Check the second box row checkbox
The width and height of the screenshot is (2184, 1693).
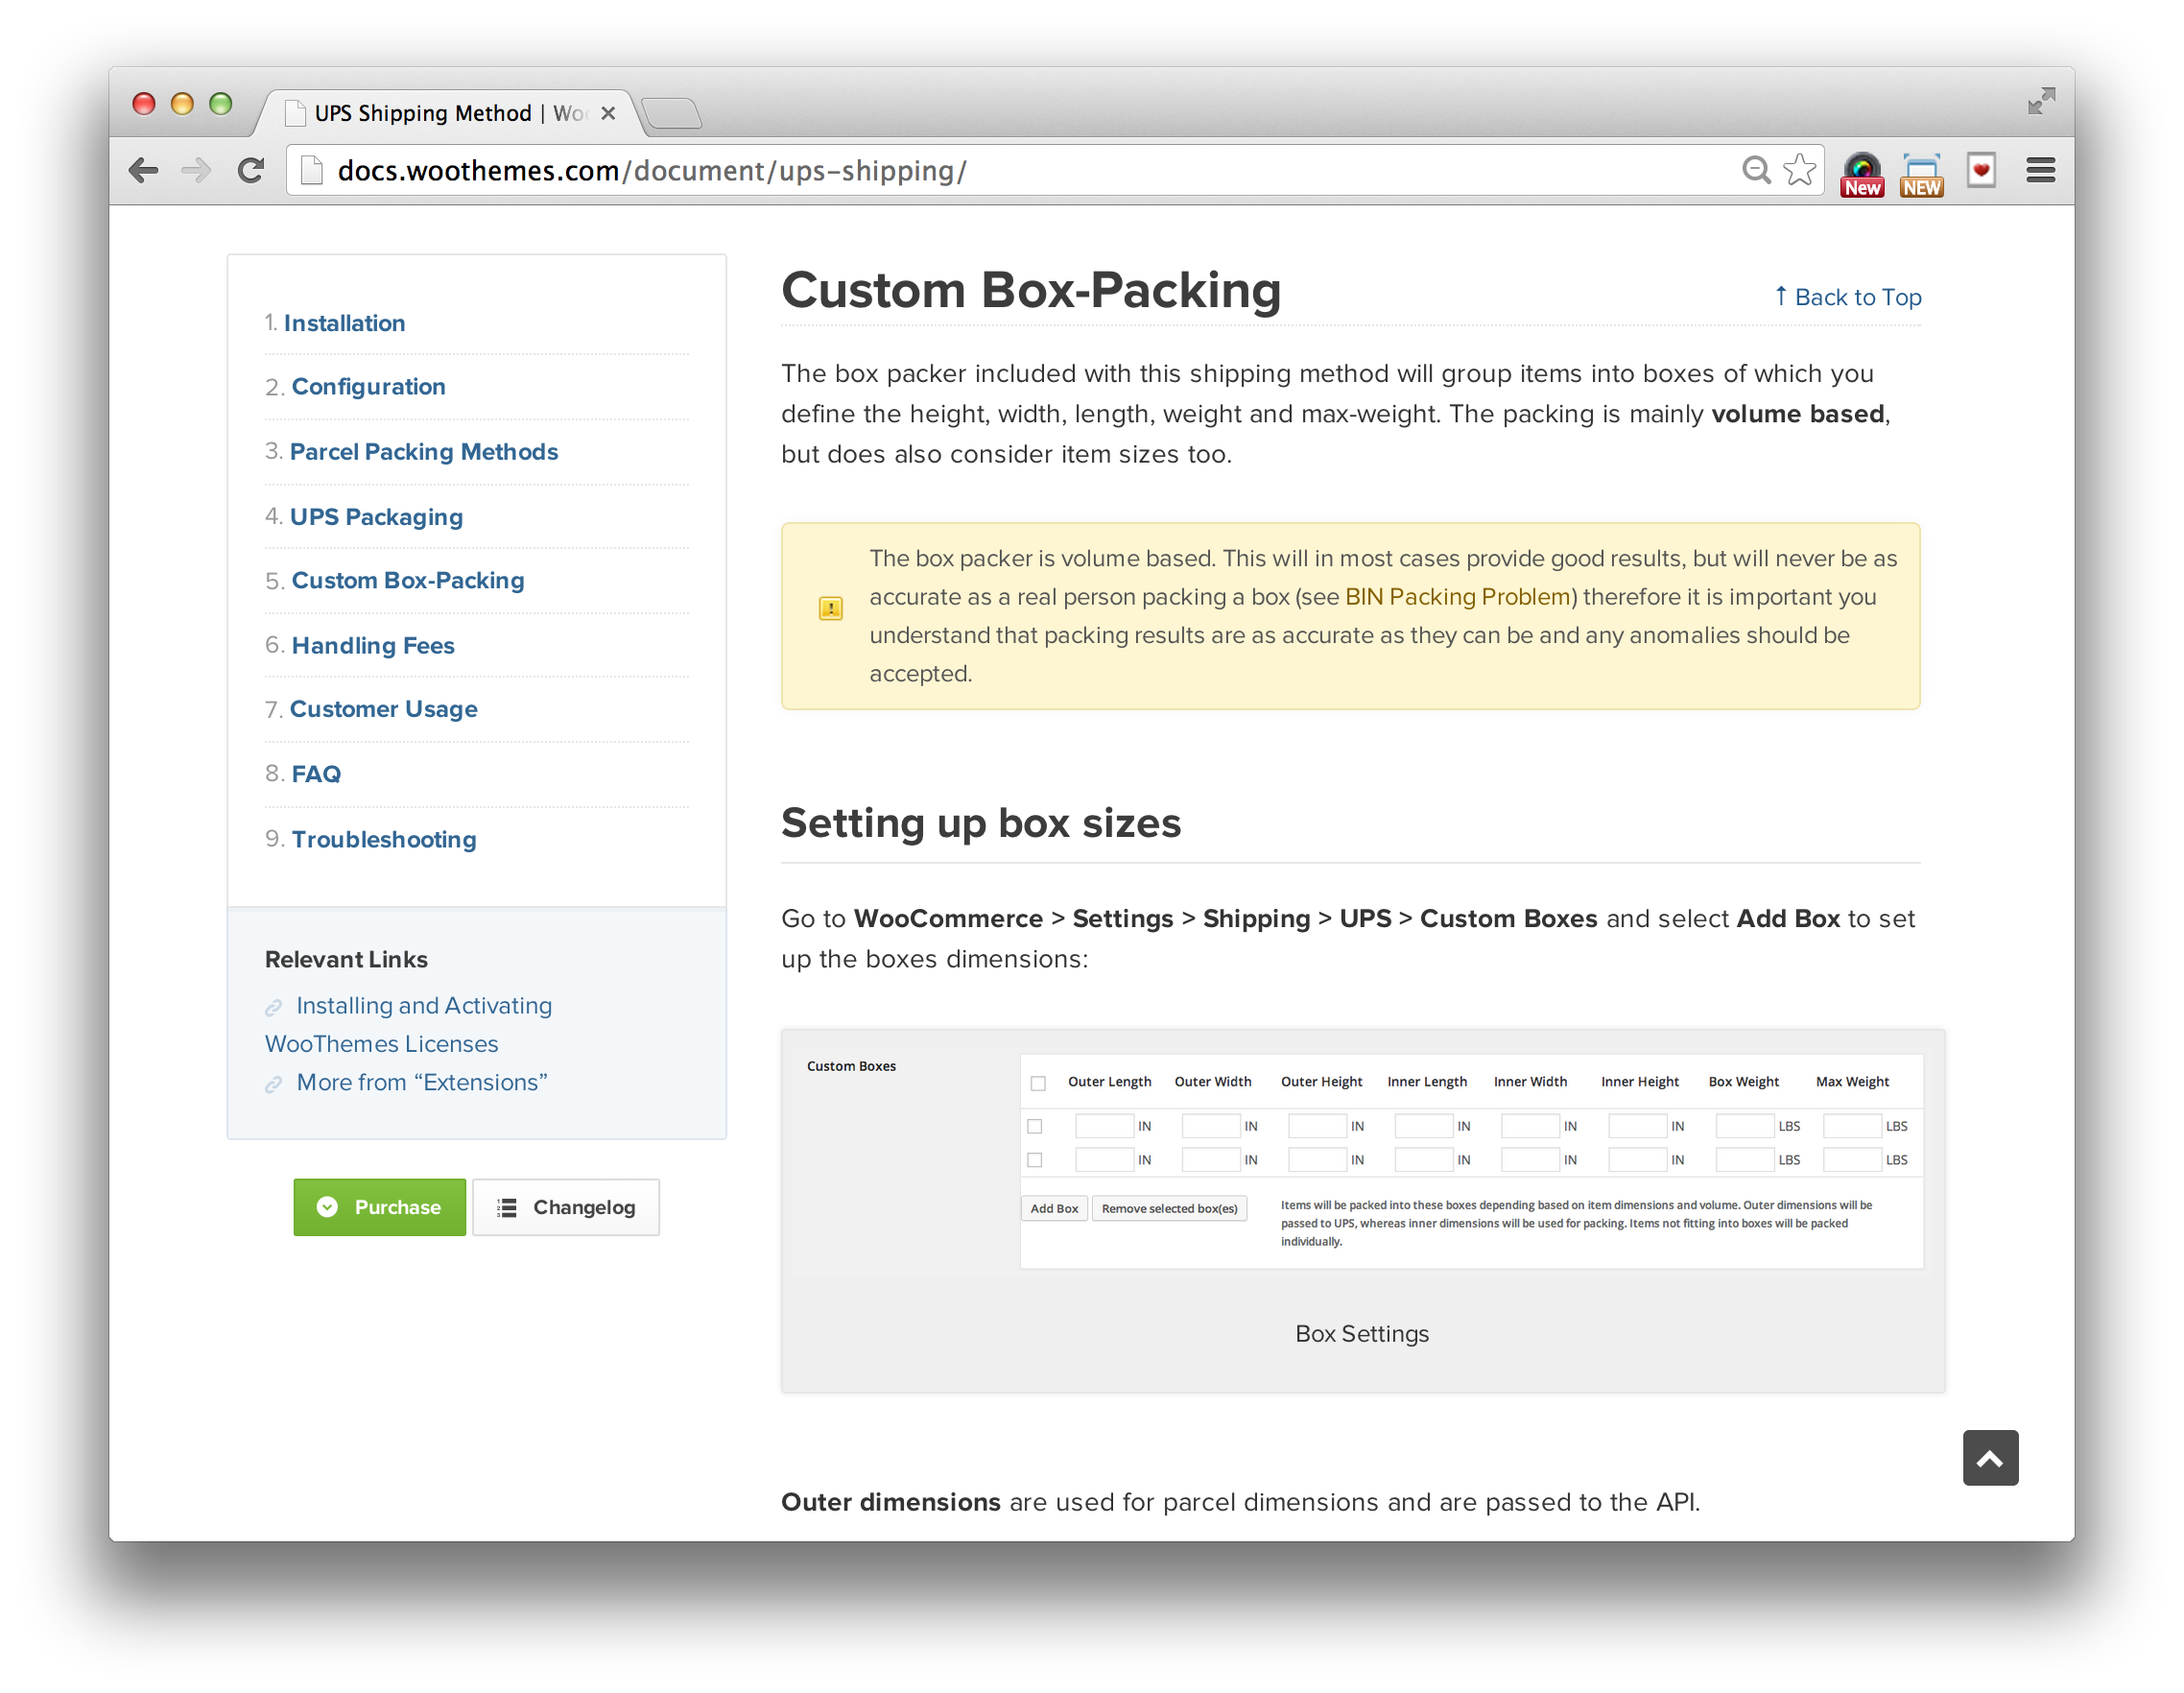1035,1160
